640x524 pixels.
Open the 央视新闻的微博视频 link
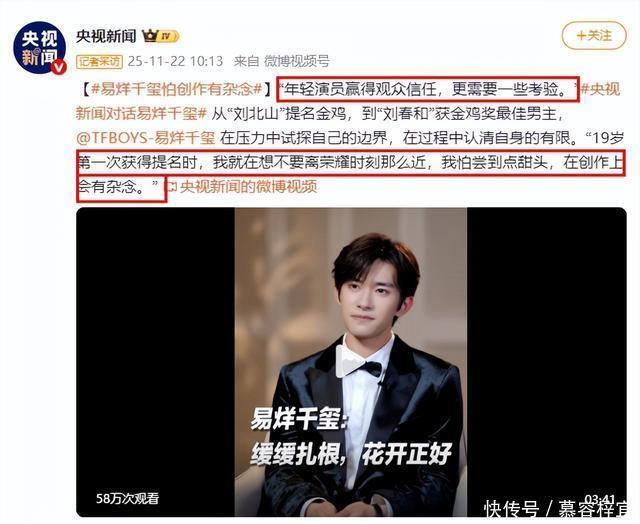(248, 187)
